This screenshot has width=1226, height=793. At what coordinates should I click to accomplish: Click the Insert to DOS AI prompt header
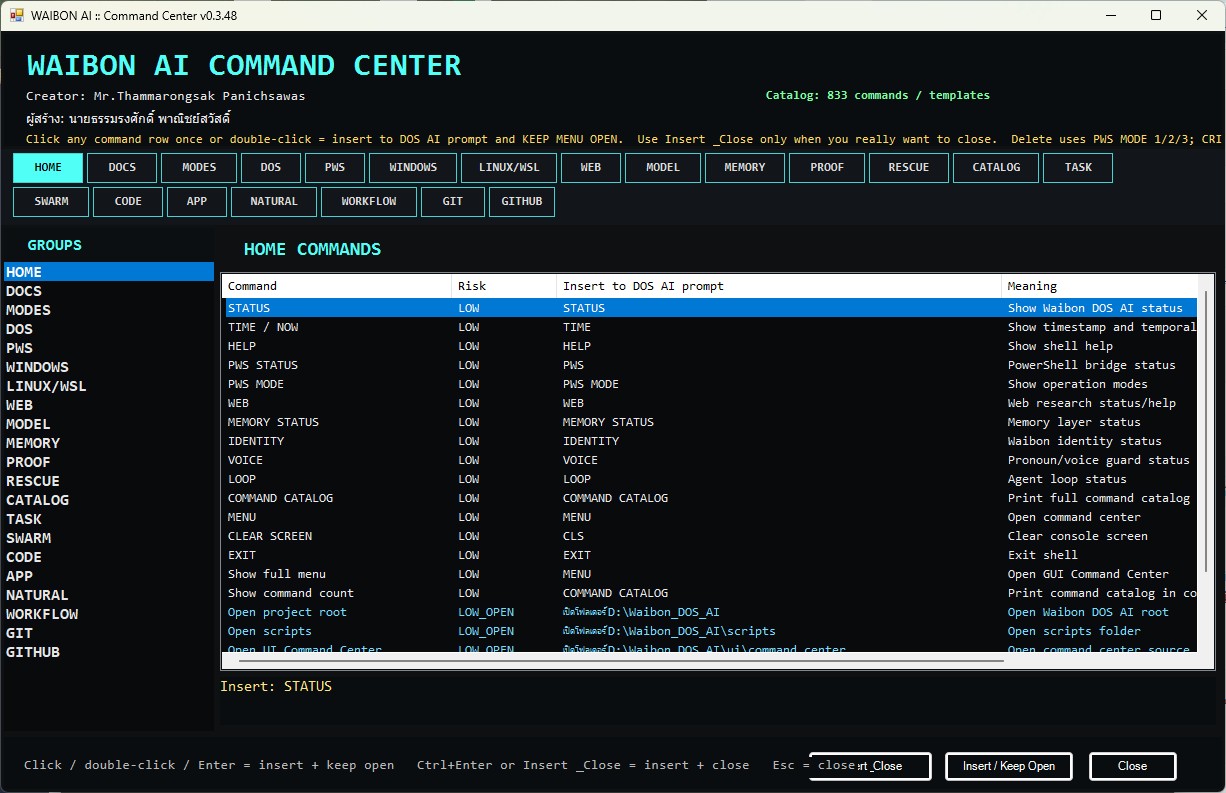click(779, 286)
